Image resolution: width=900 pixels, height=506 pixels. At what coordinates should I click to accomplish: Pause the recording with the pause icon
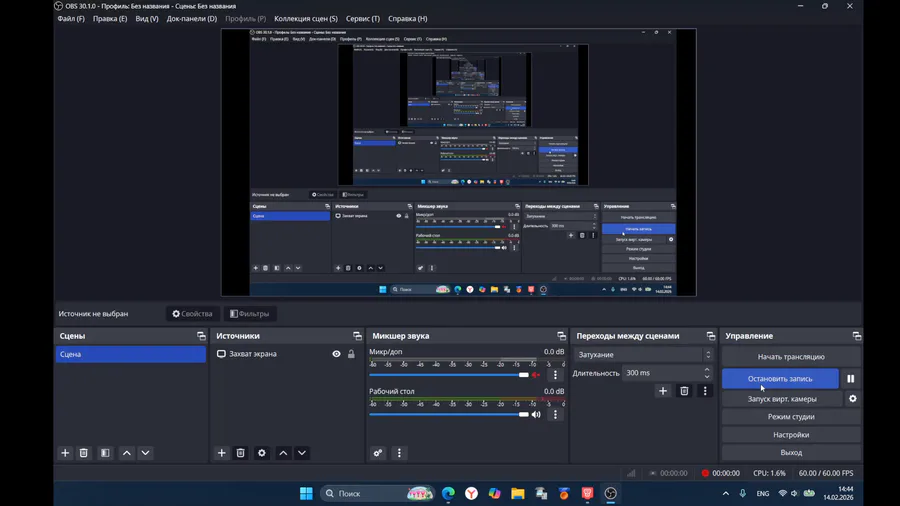point(851,379)
